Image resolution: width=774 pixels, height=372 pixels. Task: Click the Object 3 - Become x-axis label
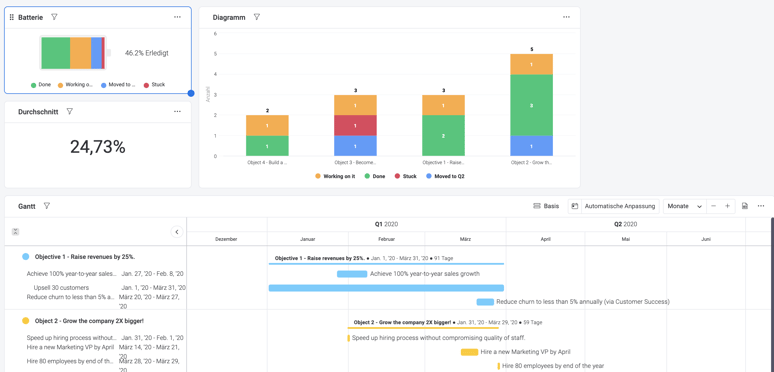tap(355, 162)
